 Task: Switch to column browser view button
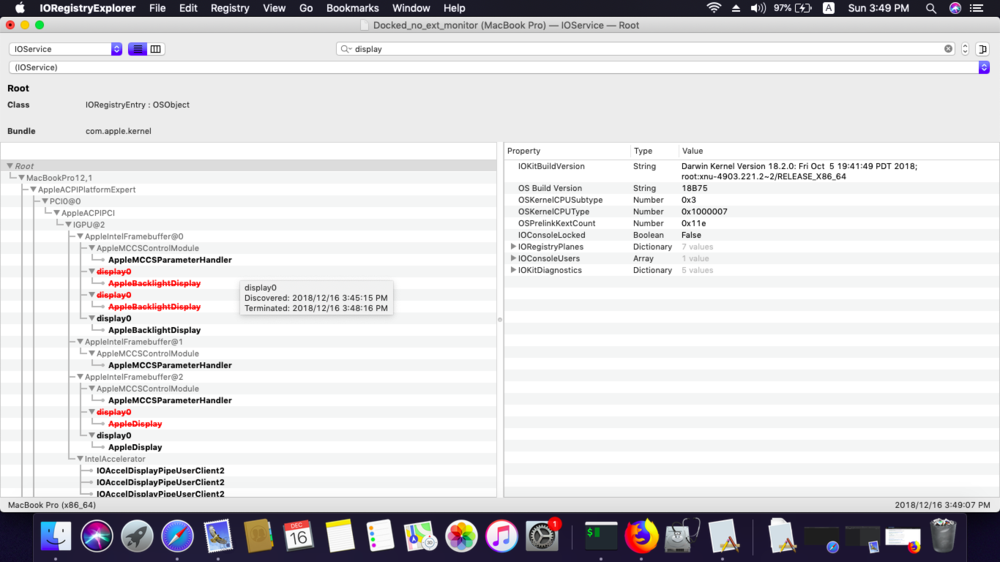click(x=156, y=49)
